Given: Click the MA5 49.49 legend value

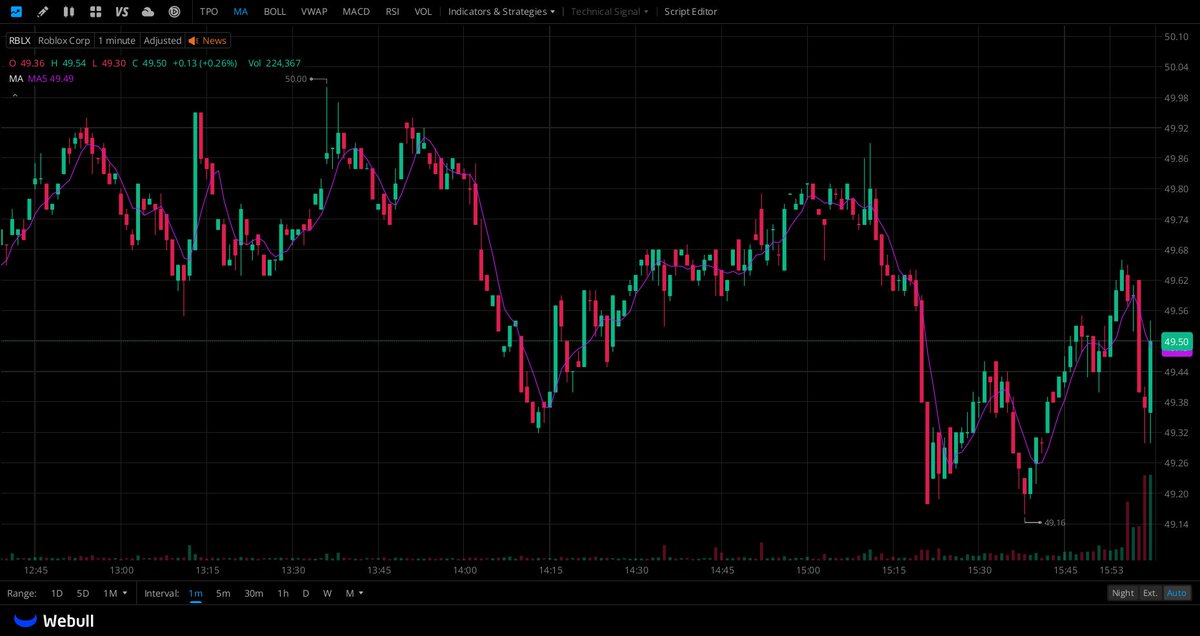Looking at the screenshot, I should click(x=51, y=78).
